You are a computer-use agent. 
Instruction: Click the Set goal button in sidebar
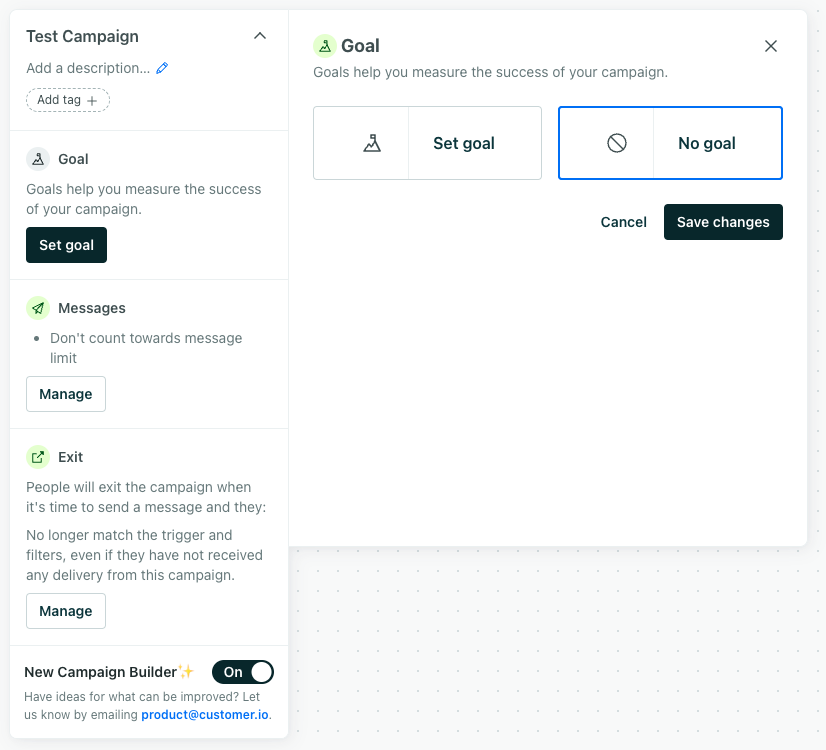click(66, 245)
